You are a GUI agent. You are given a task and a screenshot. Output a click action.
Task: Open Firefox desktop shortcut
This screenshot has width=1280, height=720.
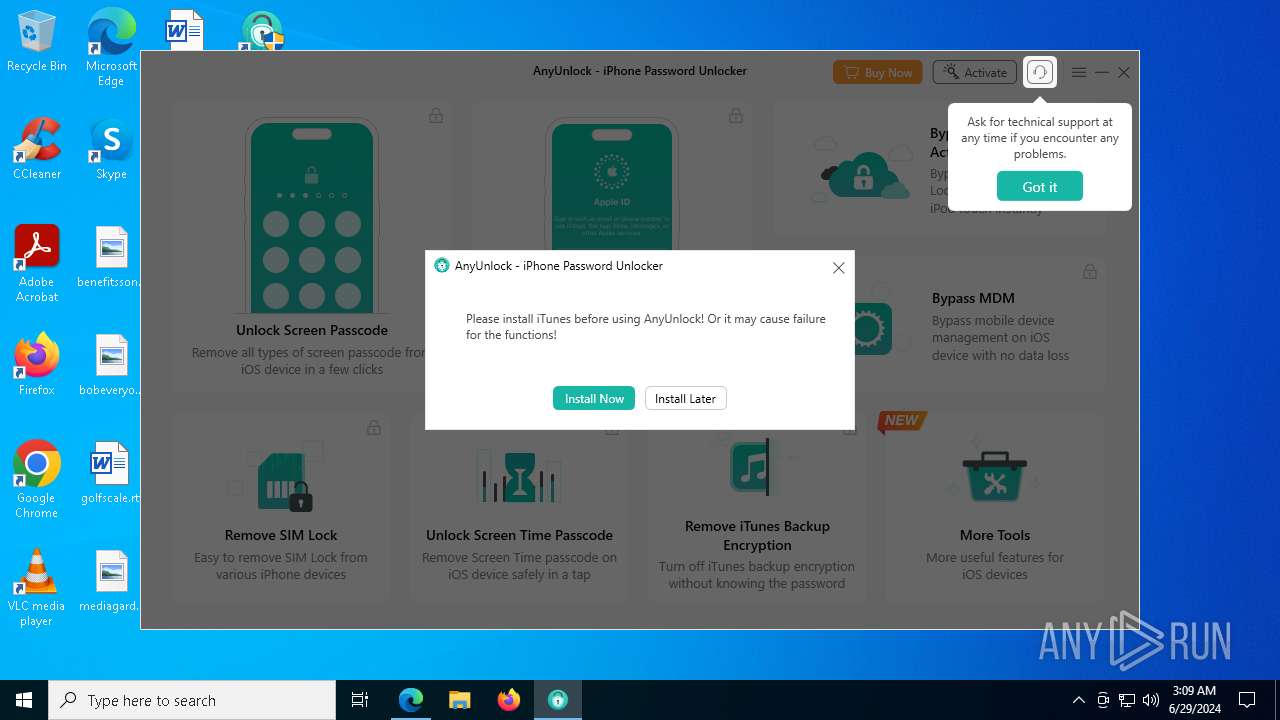tap(37, 365)
